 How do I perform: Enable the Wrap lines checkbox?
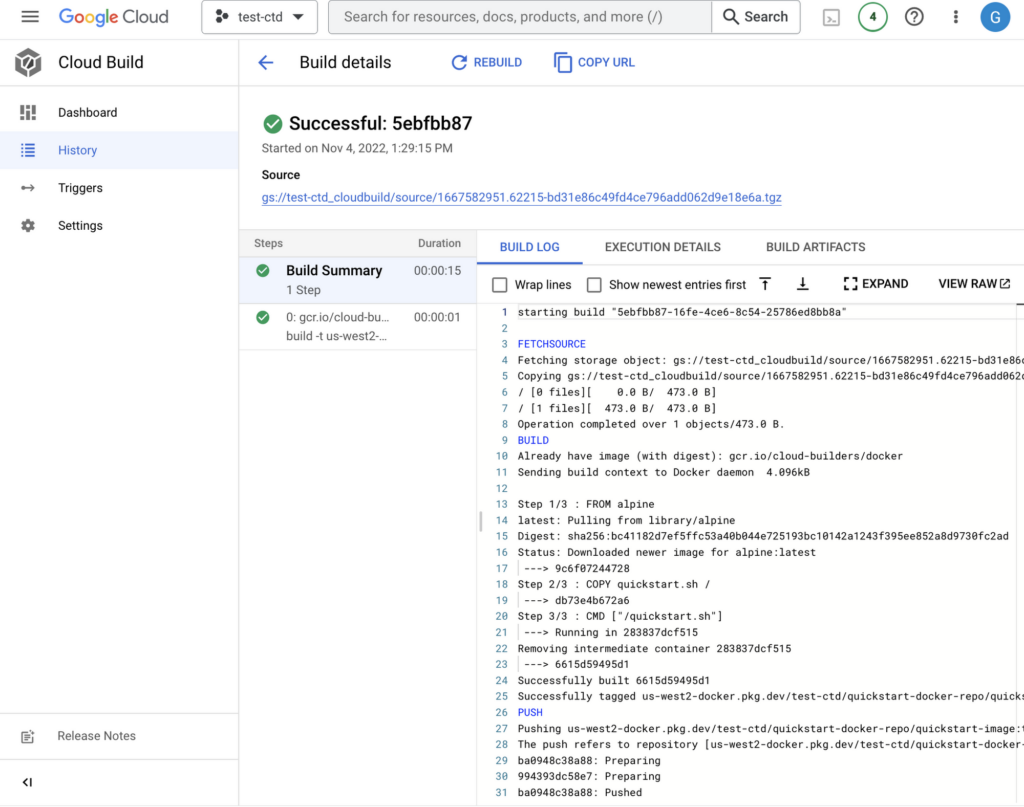pyautogui.click(x=500, y=285)
